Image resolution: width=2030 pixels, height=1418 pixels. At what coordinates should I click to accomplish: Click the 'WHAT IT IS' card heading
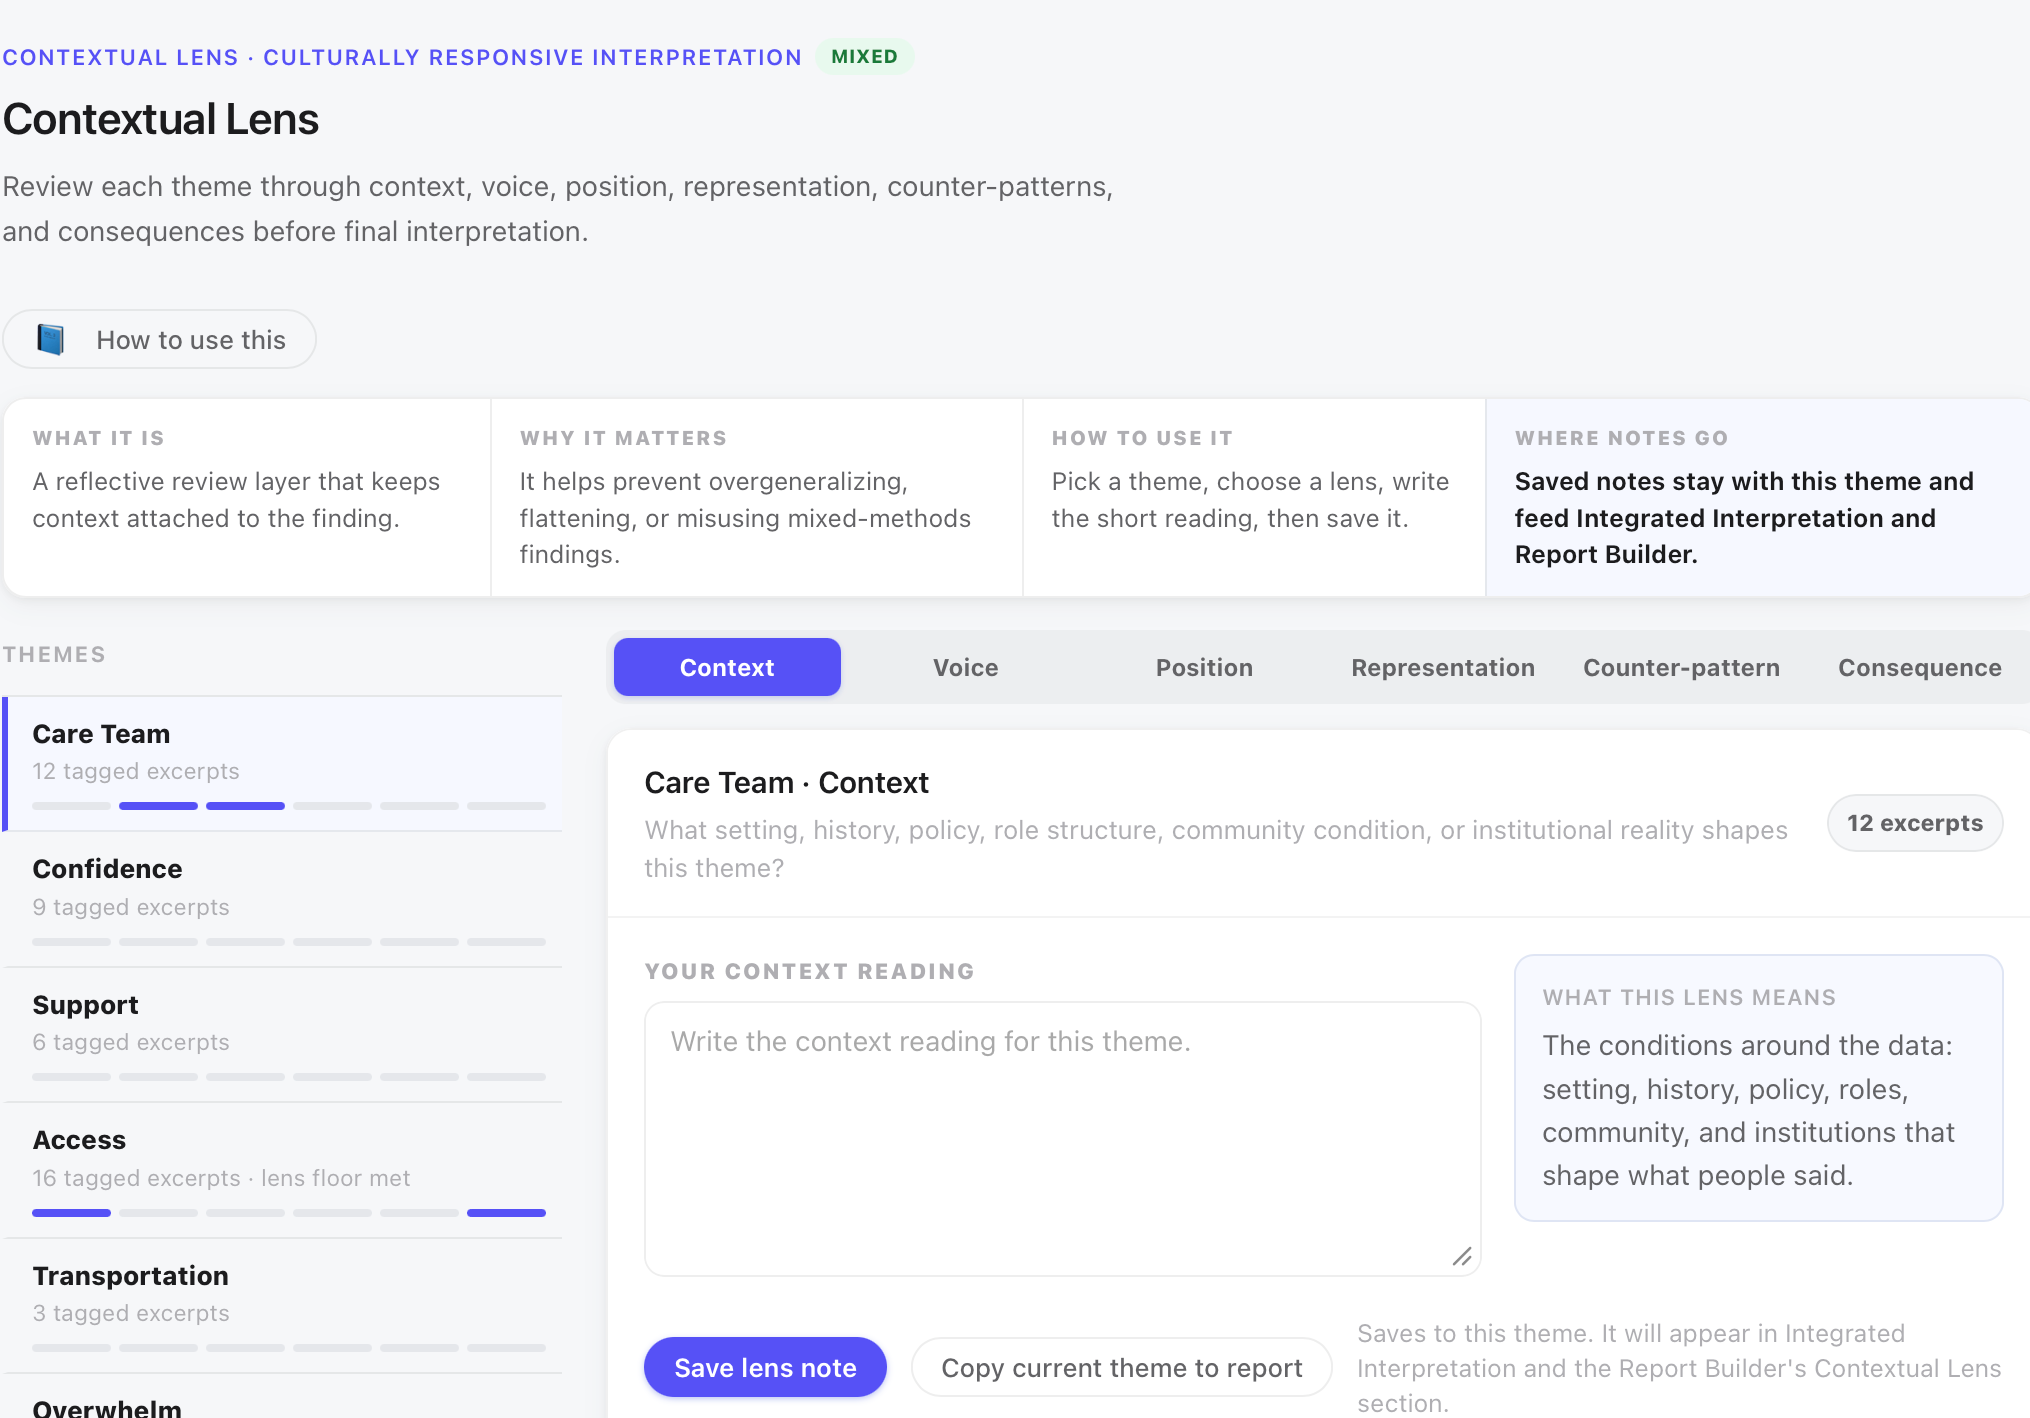[x=98, y=438]
